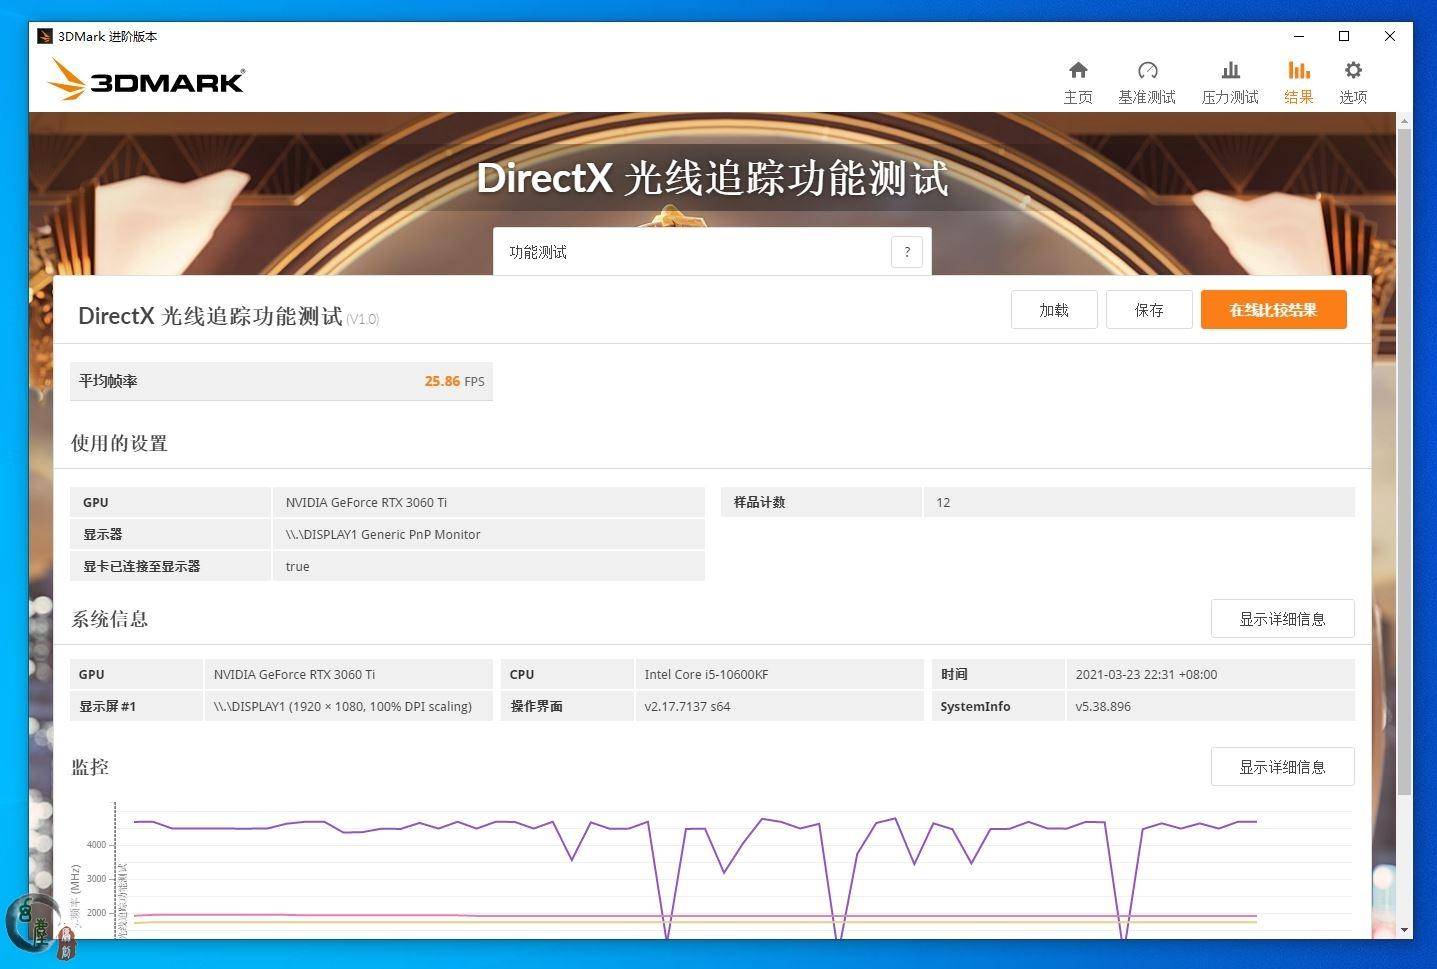Click the SystemInfo v5.38.896 value
This screenshot has height=969, width=1437.
1103,706
